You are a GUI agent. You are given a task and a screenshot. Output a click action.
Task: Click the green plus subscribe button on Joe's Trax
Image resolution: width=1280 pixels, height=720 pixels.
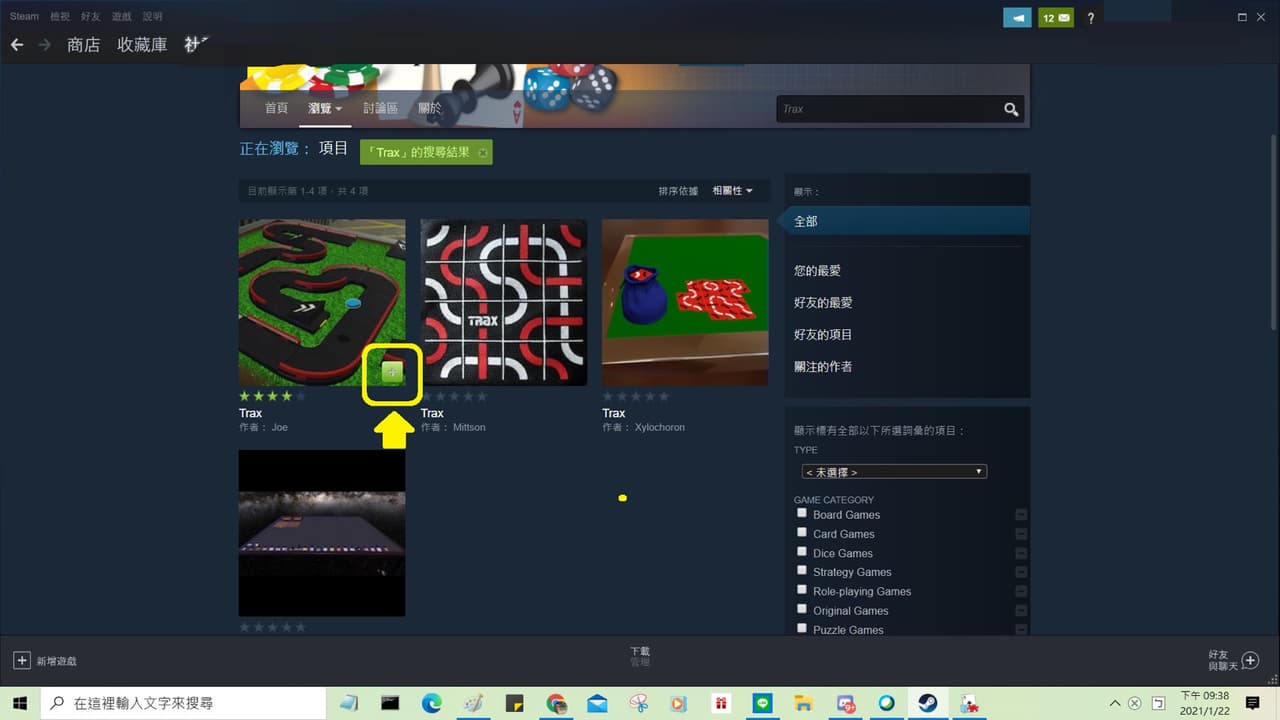point(392,373)
